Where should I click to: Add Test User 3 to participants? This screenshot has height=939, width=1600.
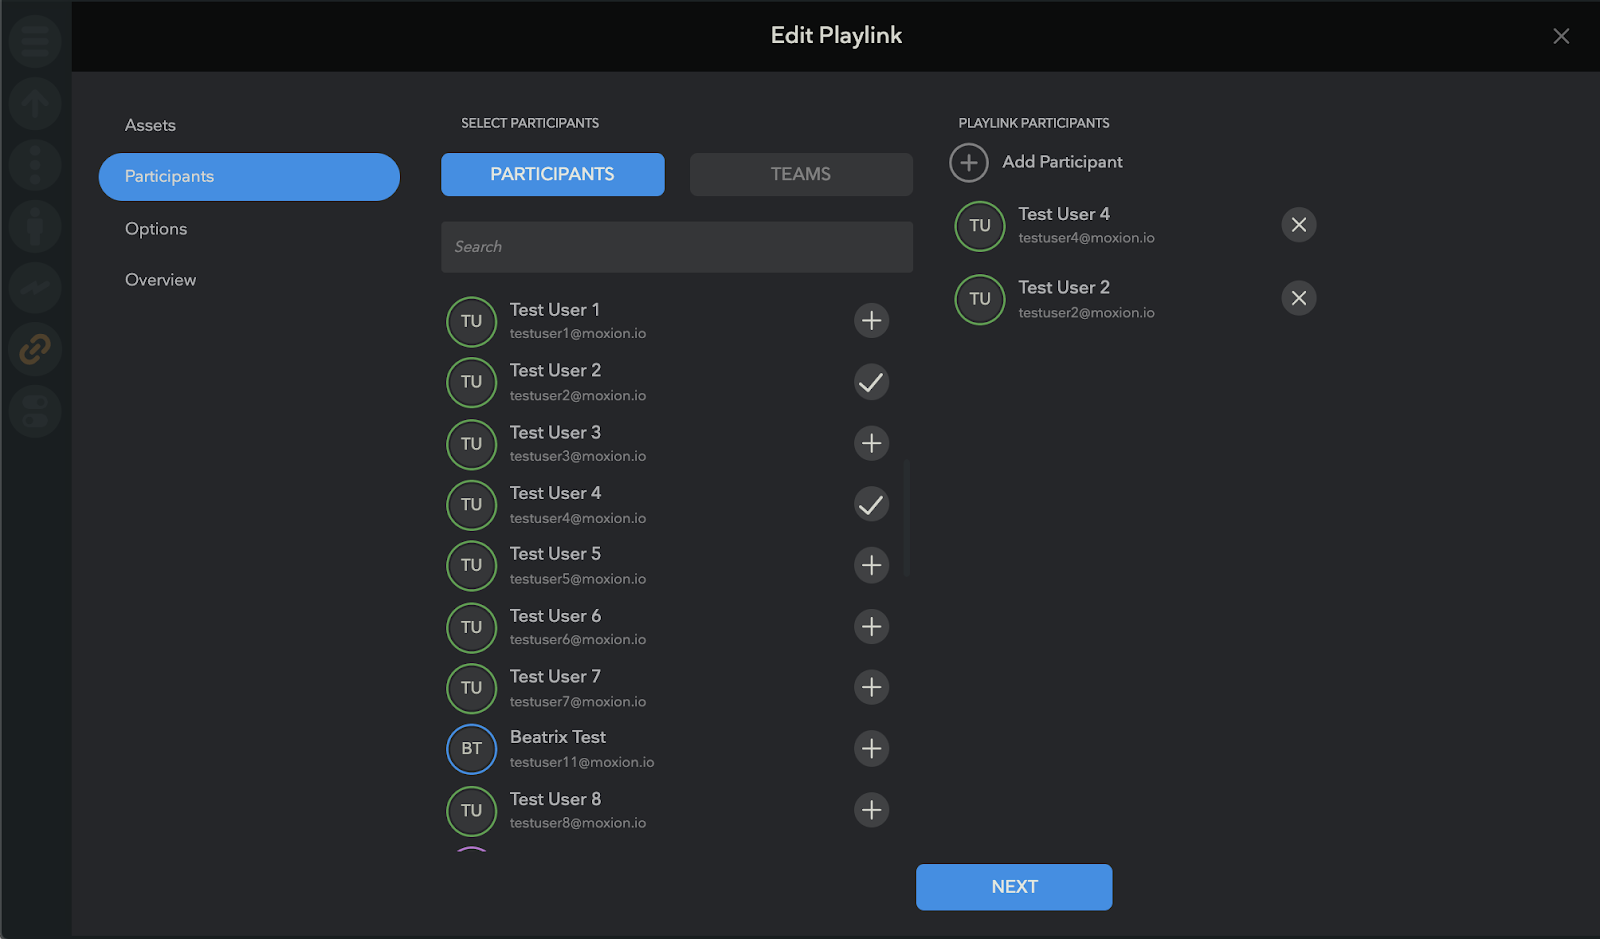pyautogui.click(x=871, y=443)
